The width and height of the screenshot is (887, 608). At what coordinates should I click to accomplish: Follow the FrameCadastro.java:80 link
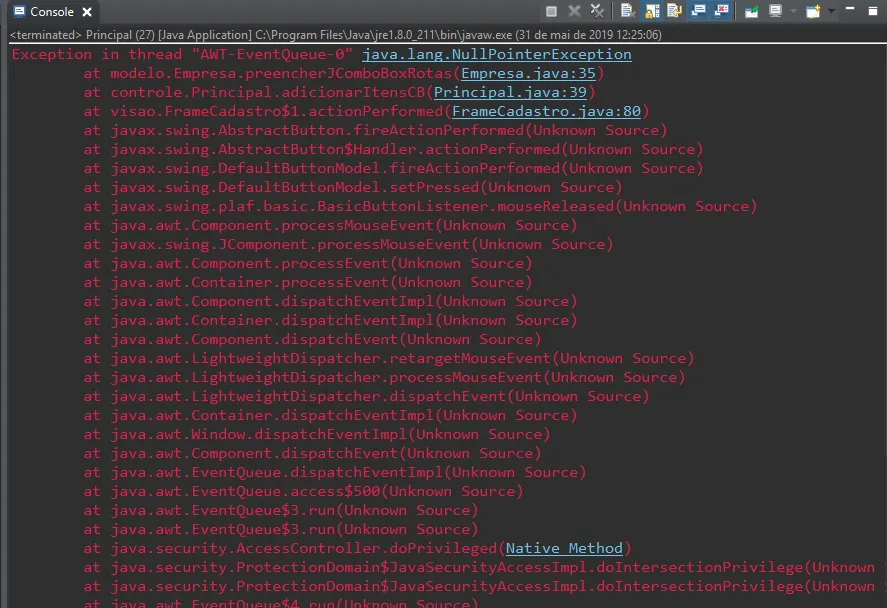pos(546,111)
